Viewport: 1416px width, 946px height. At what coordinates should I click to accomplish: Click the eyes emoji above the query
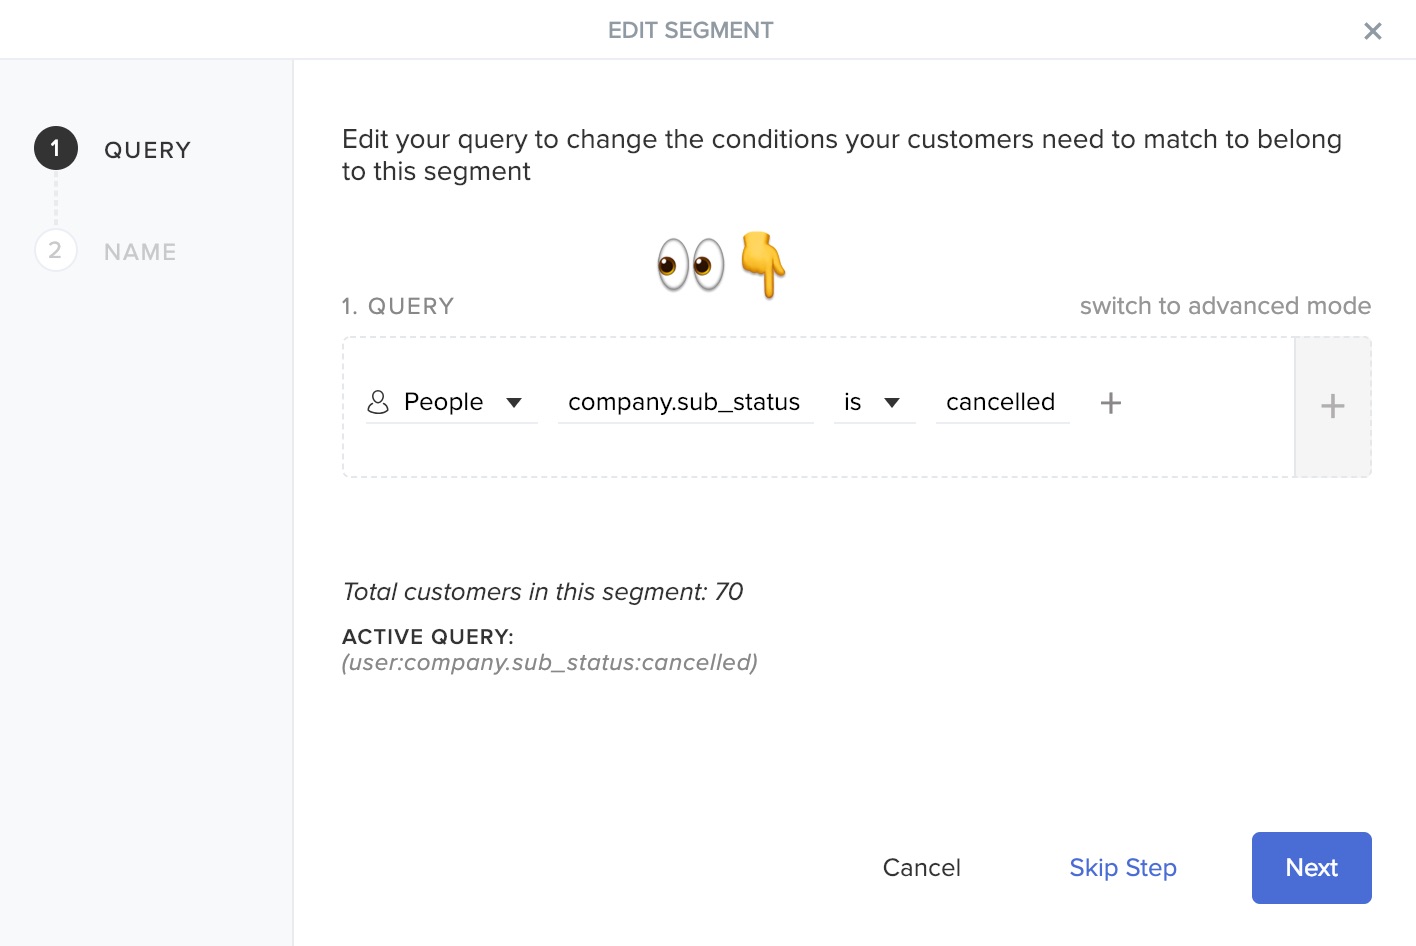691,265
